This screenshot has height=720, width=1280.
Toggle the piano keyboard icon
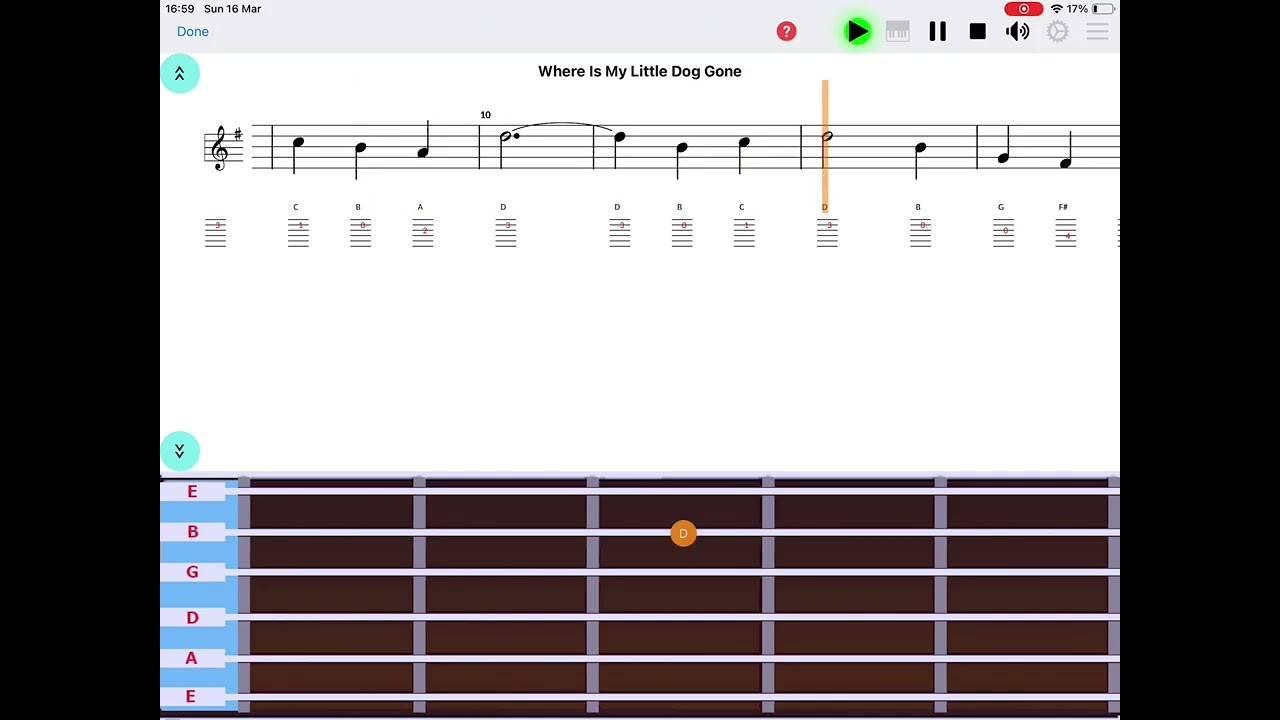[x=897, y=32]
